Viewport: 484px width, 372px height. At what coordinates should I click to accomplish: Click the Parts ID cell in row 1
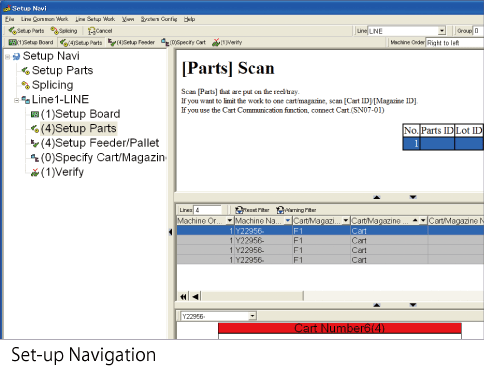[x=437, y=144]
